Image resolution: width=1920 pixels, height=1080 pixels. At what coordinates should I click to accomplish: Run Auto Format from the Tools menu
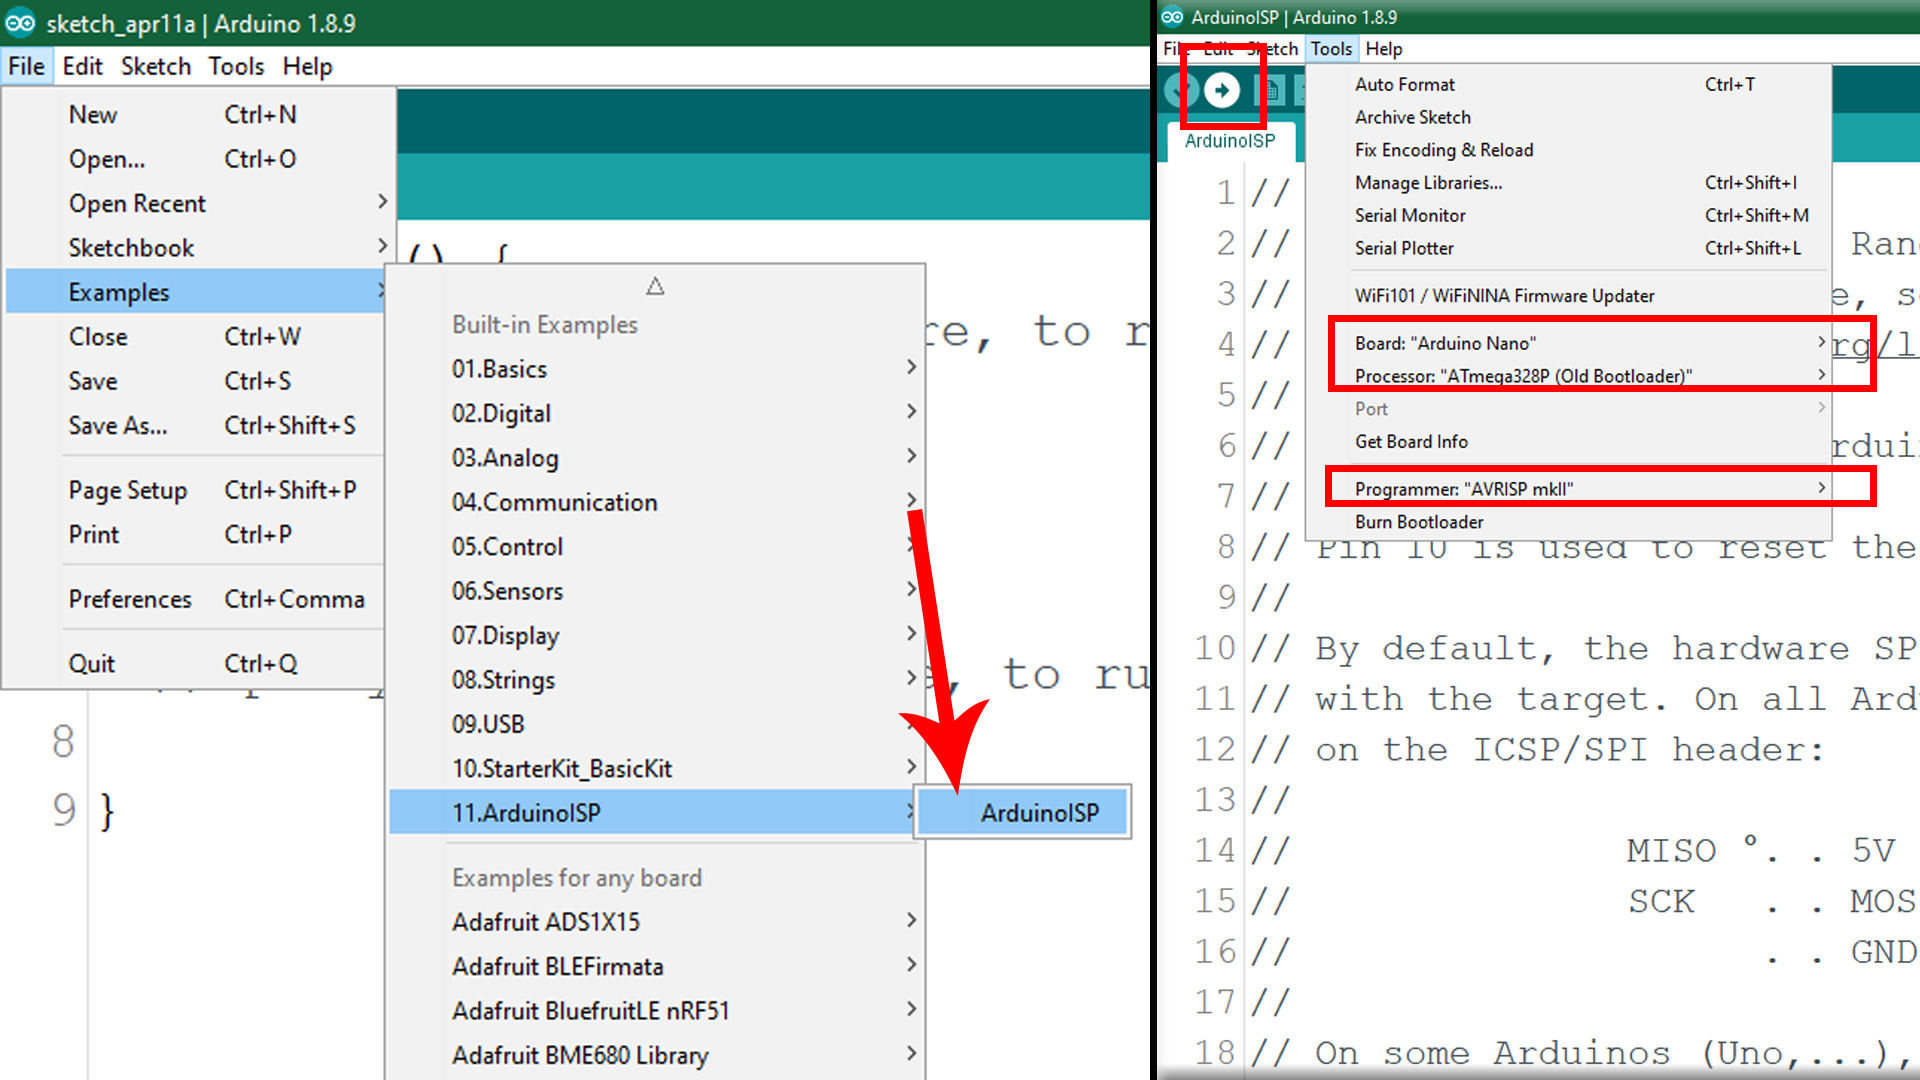coord(1569,85)
